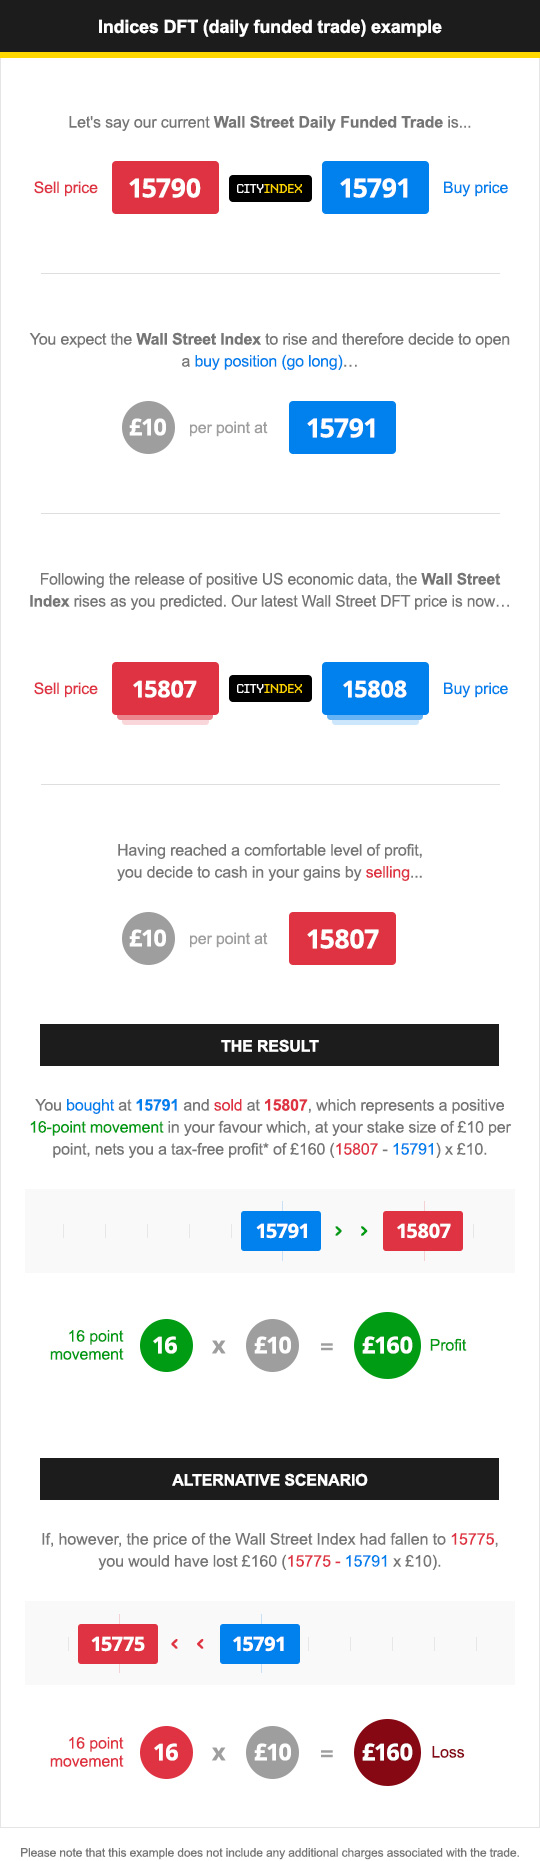This screenshot has height=1861, width=540.
Task: Click green chevron arrows between 15791 and 15807
Action: coord(351,1231)
